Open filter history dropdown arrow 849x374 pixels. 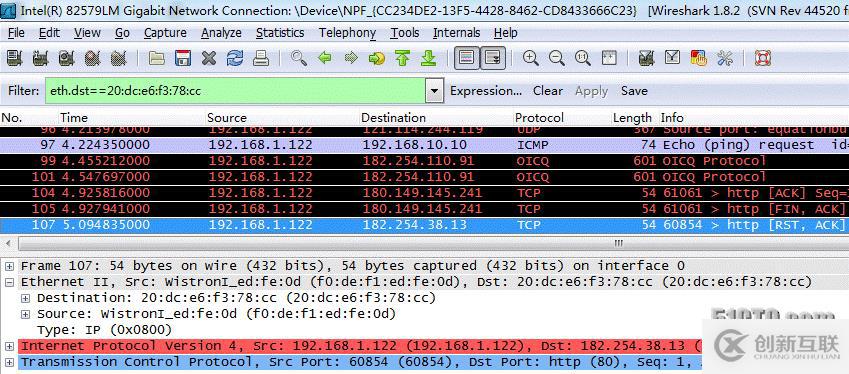tap(434, 91)
